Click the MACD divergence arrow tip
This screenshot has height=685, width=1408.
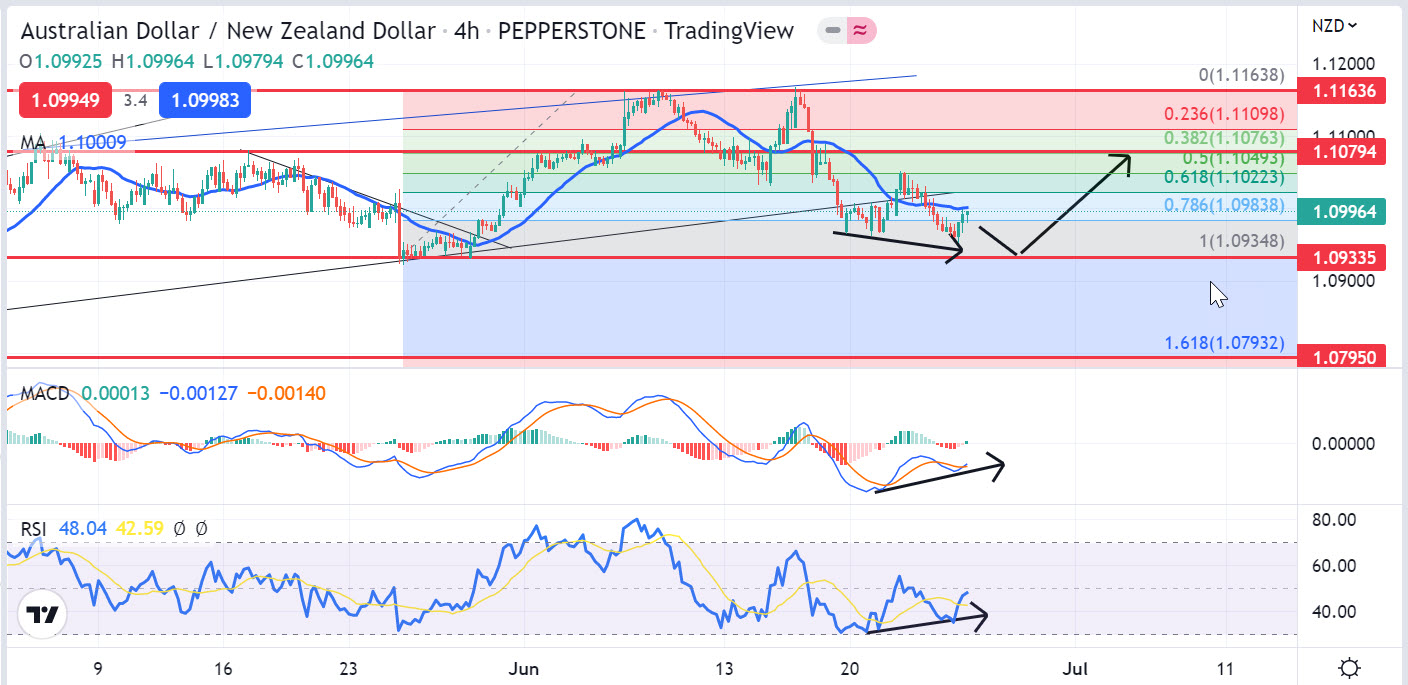tap(1000, 464)
